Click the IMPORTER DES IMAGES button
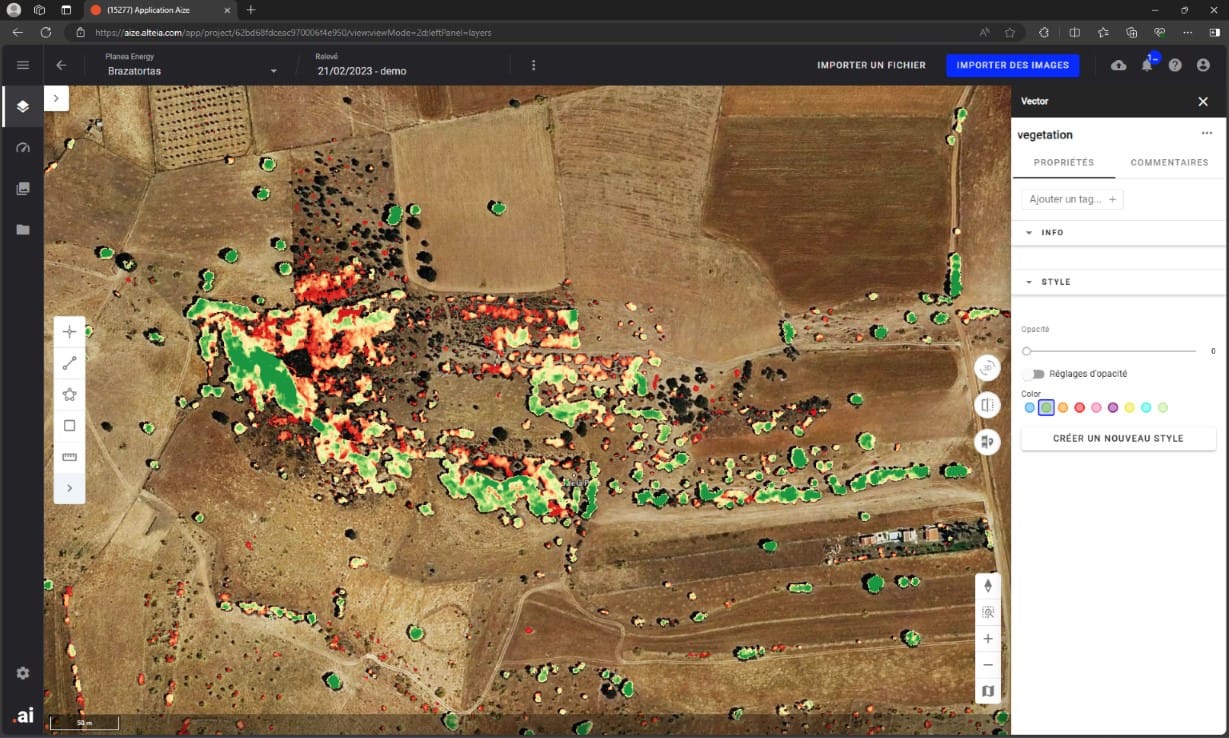The height and width of the screenshot is (738, 1229). [x=1012, y=65]
